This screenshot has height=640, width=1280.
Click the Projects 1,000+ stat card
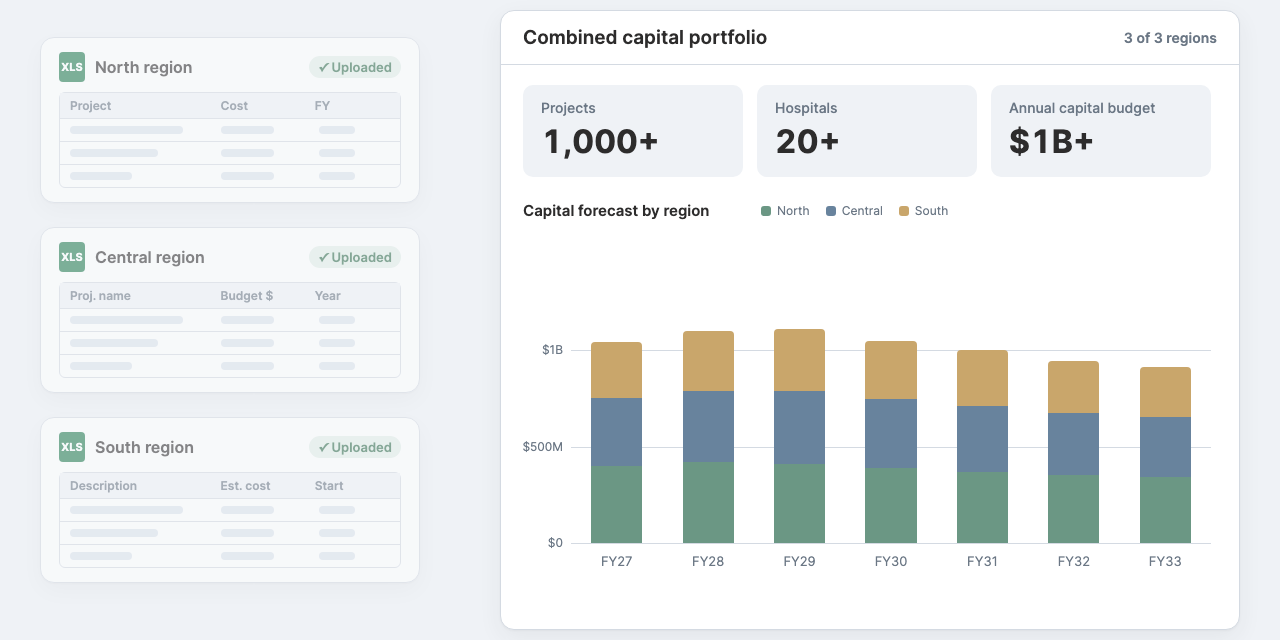[x=633, y=131]
